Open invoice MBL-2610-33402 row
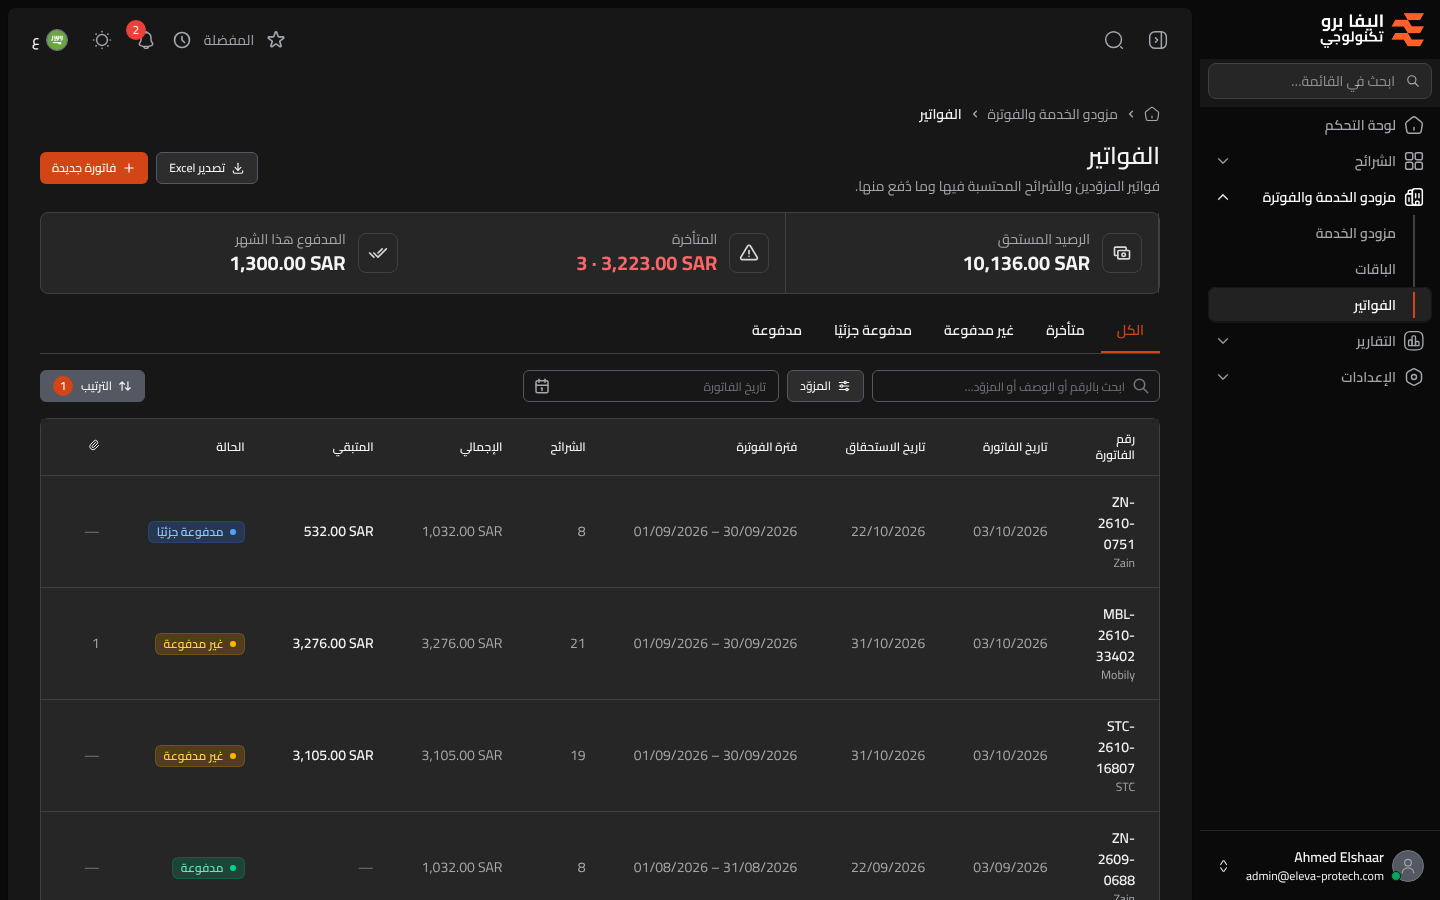 click(600, 644)
